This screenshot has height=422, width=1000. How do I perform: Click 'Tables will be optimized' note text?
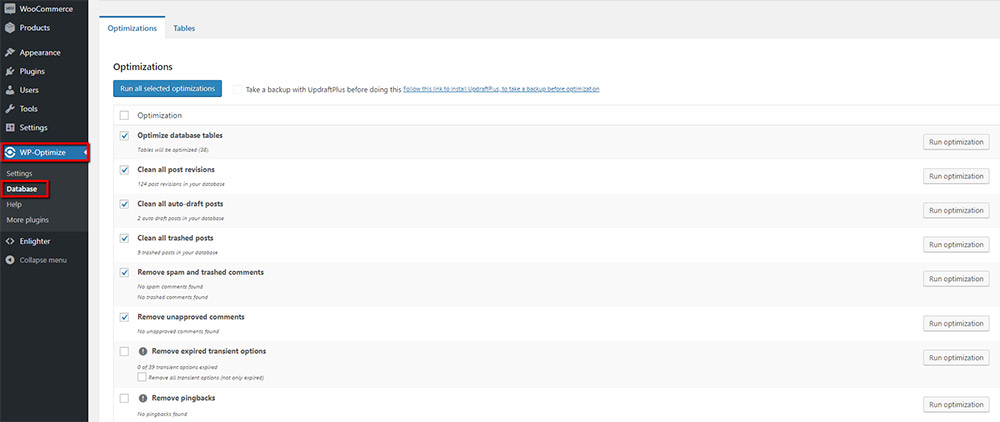pyautogui.click(x=173, y=150)
